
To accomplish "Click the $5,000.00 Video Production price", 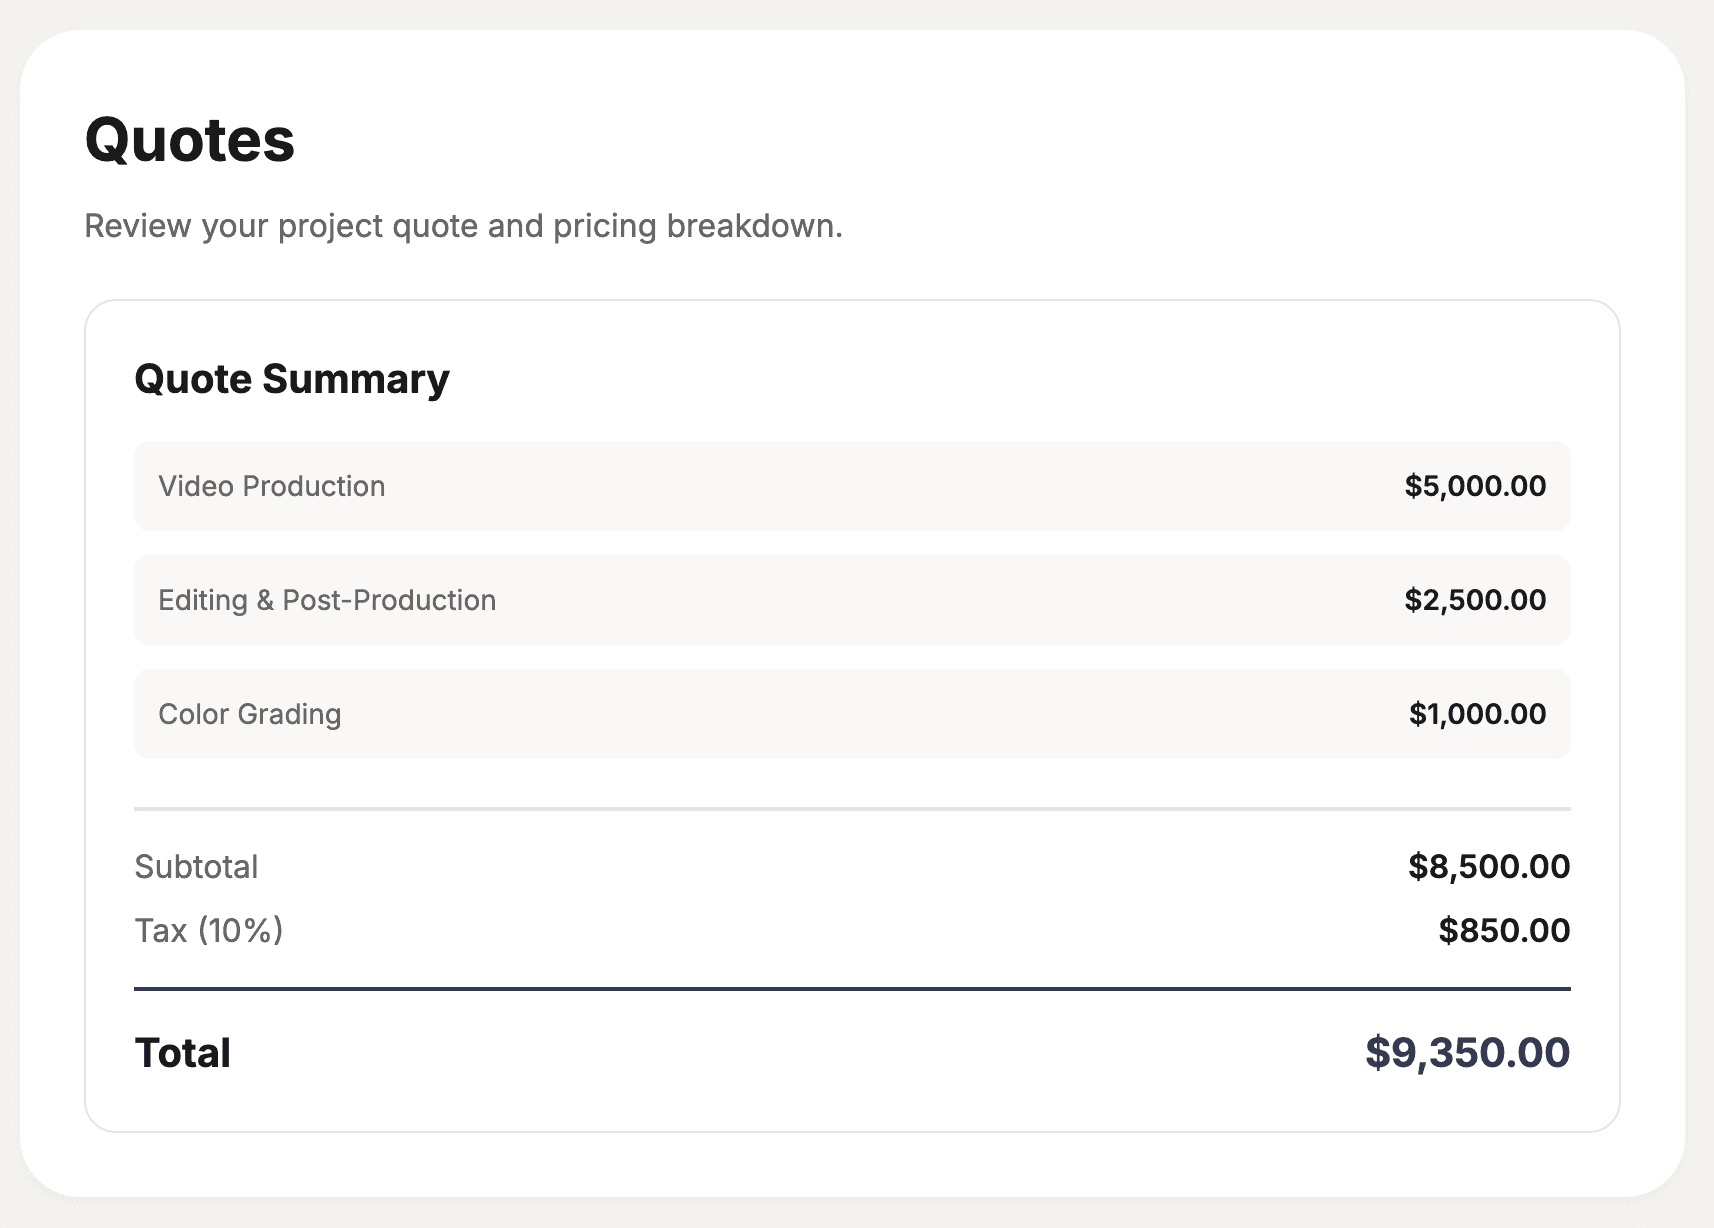I will (1475, 486).
